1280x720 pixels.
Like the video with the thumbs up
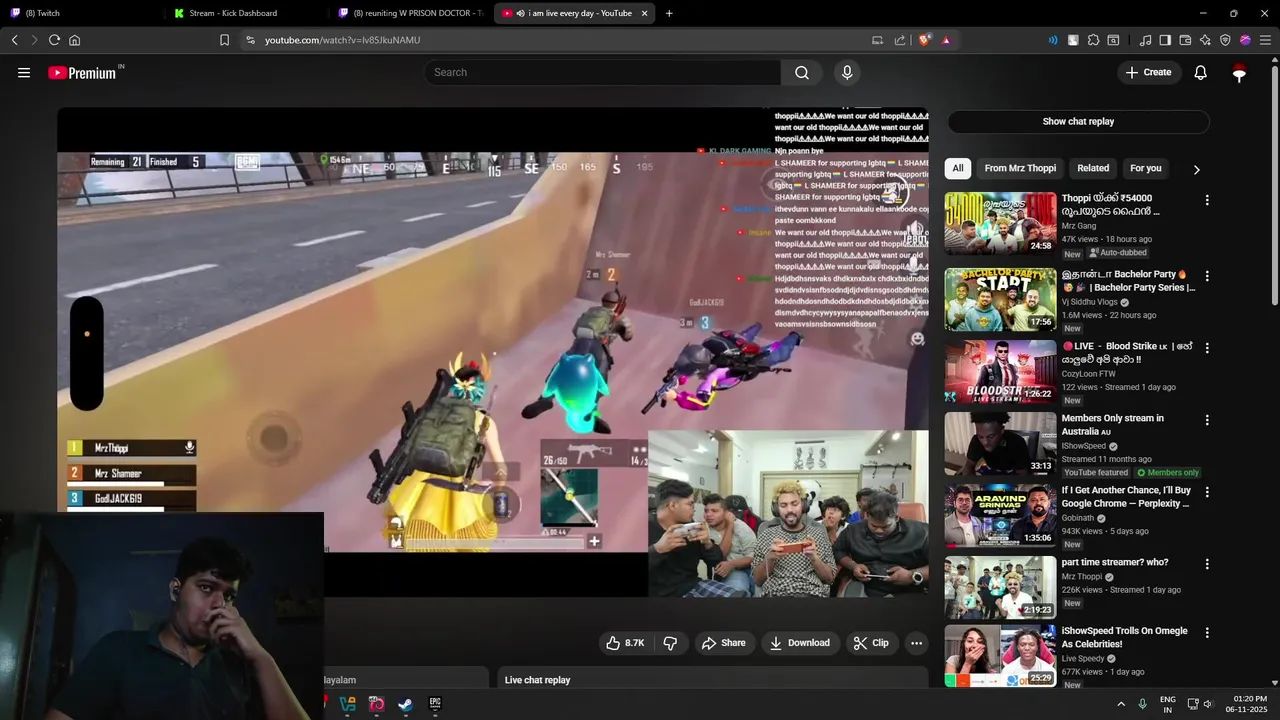click(625, 643)
